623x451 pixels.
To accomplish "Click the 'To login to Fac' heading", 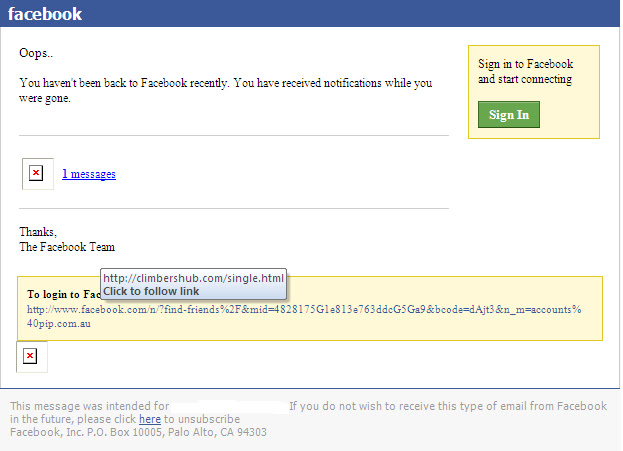I will pyautogui.click(x=64, y=294).
